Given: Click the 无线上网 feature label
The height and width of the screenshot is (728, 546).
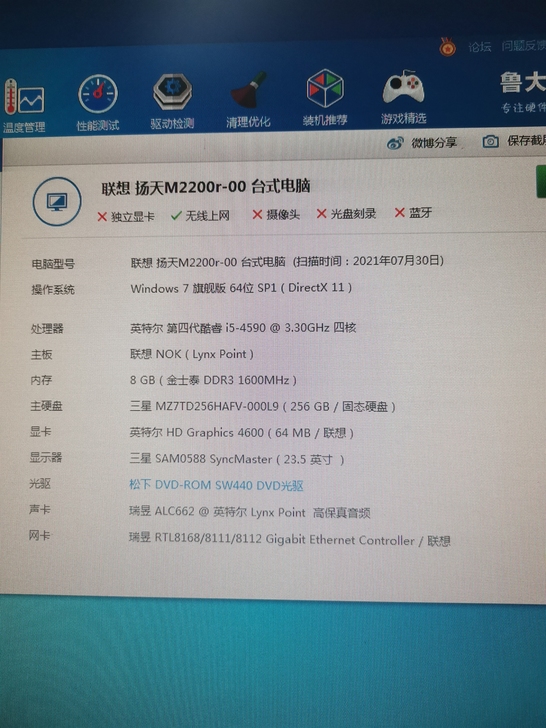Looking at the screenshot, I should [208, 215].
